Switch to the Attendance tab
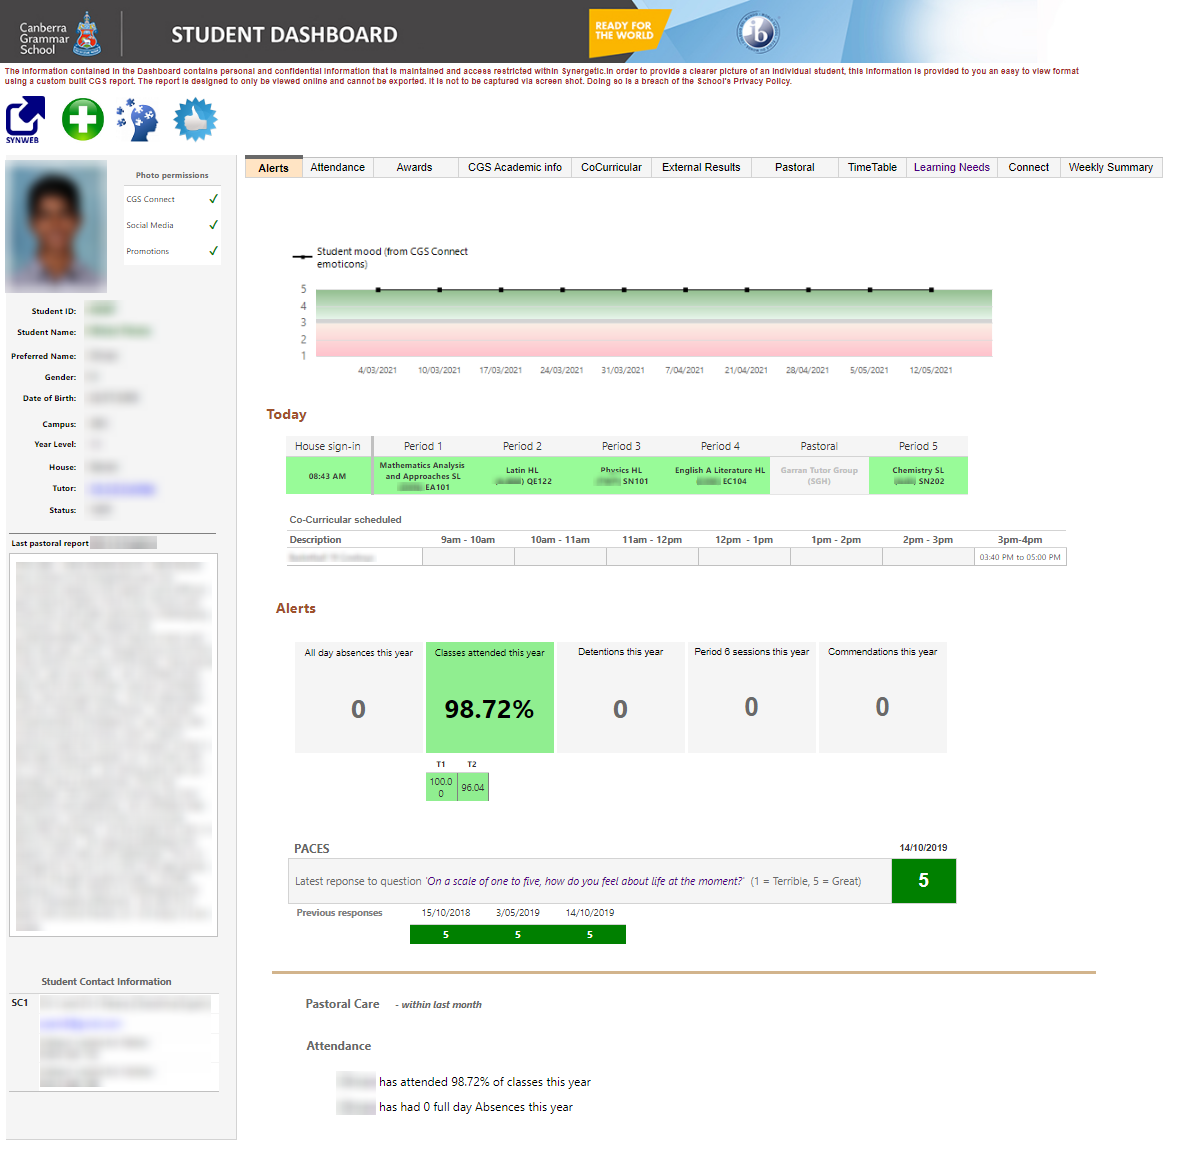The height and width of the screenshot is (1153, 1177). pos(337,168)
